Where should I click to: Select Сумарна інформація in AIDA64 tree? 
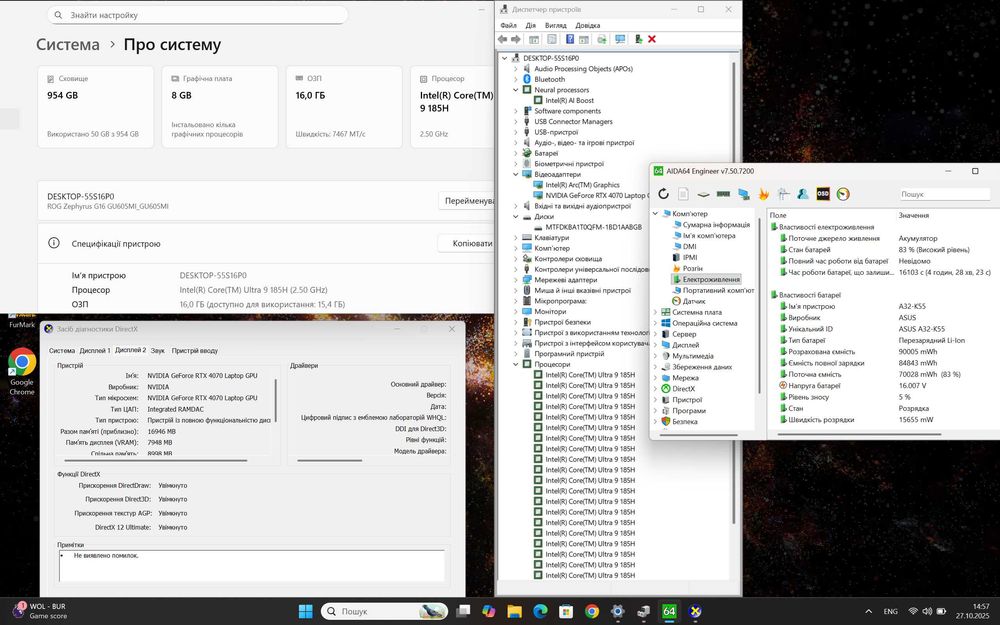tap(710, 224)
